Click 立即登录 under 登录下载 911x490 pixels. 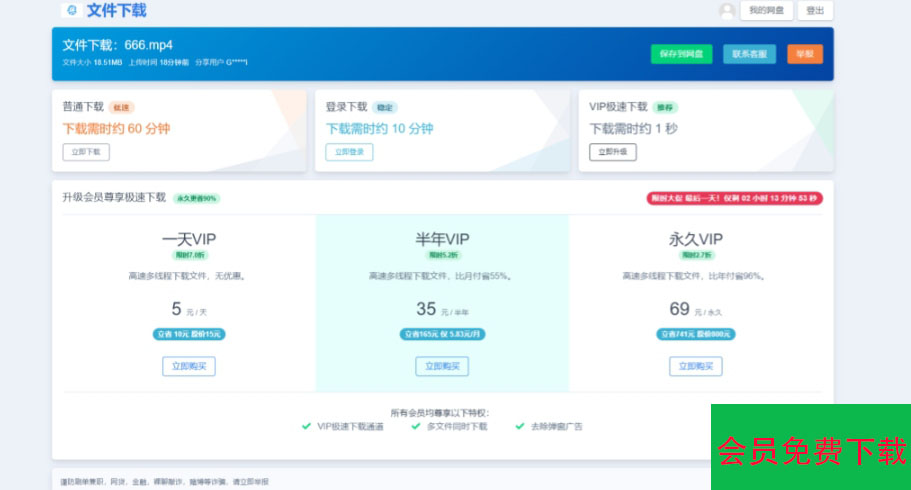tap(349, 152)
